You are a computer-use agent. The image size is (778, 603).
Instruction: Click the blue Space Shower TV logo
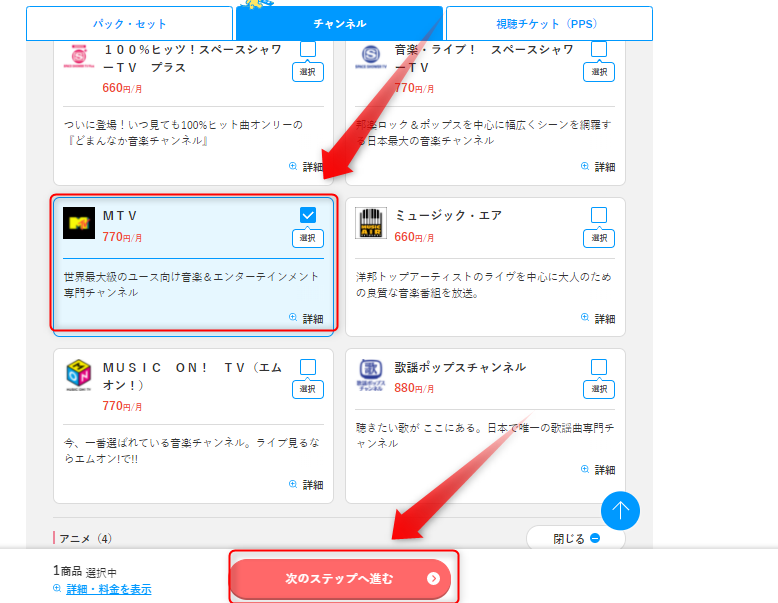(371, 57)
